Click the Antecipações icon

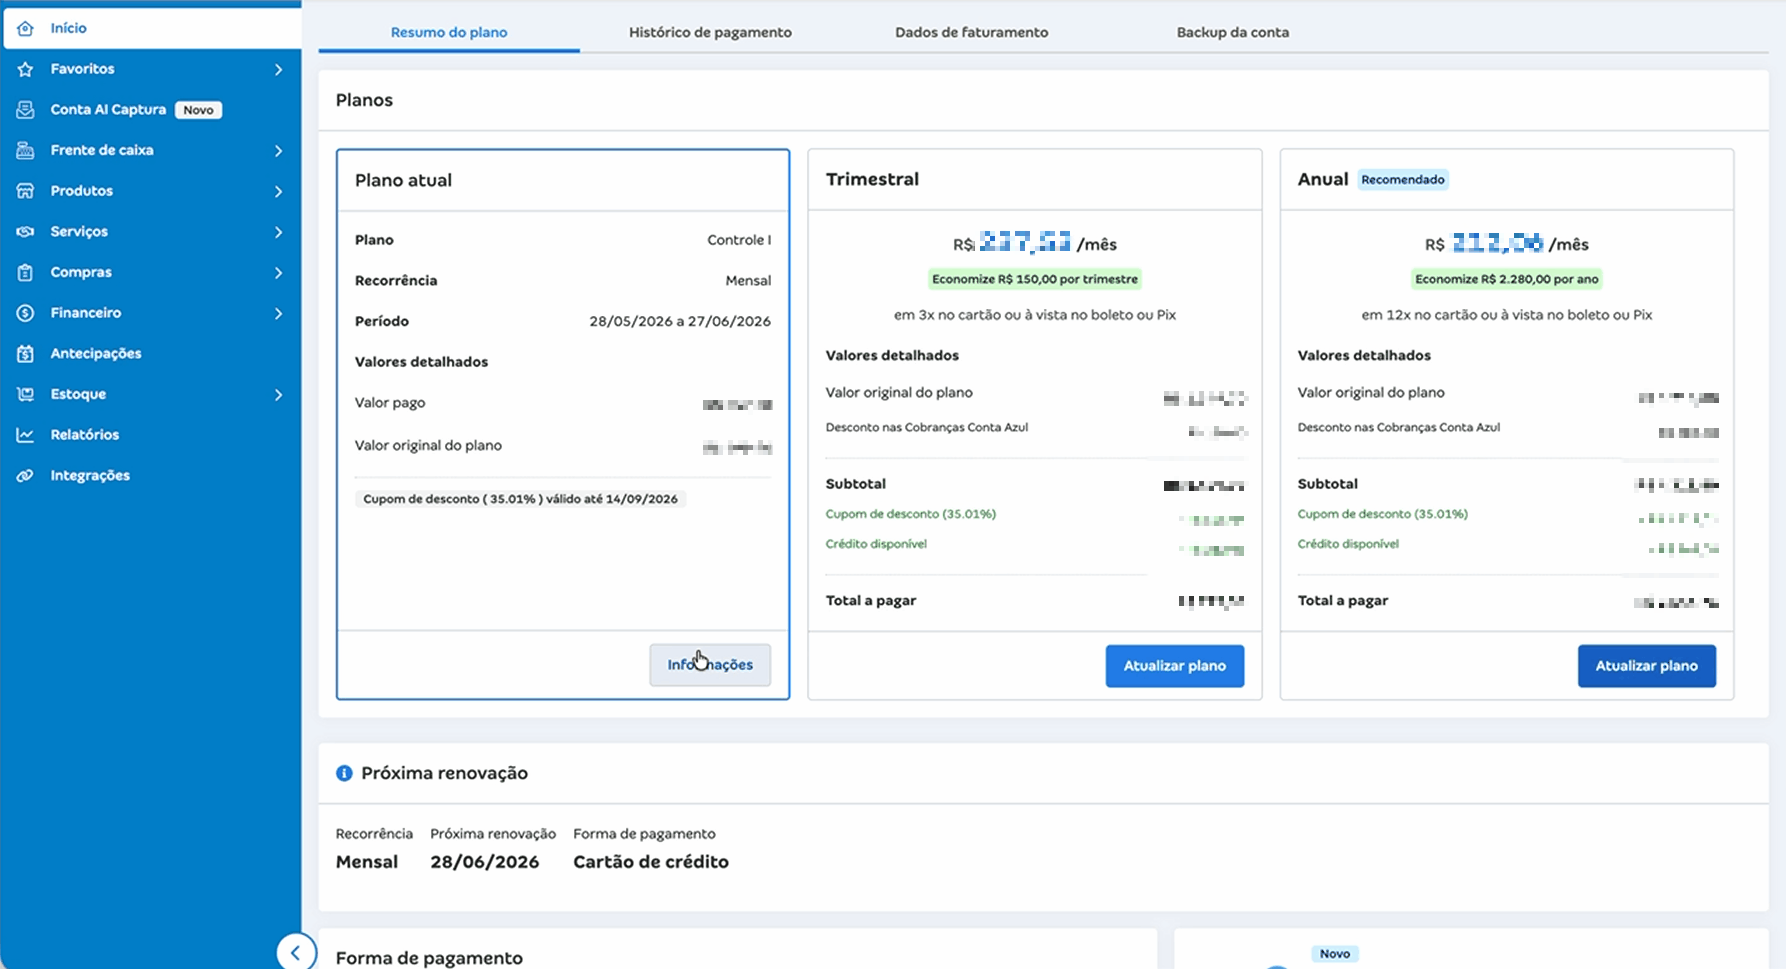coord(25,354)
